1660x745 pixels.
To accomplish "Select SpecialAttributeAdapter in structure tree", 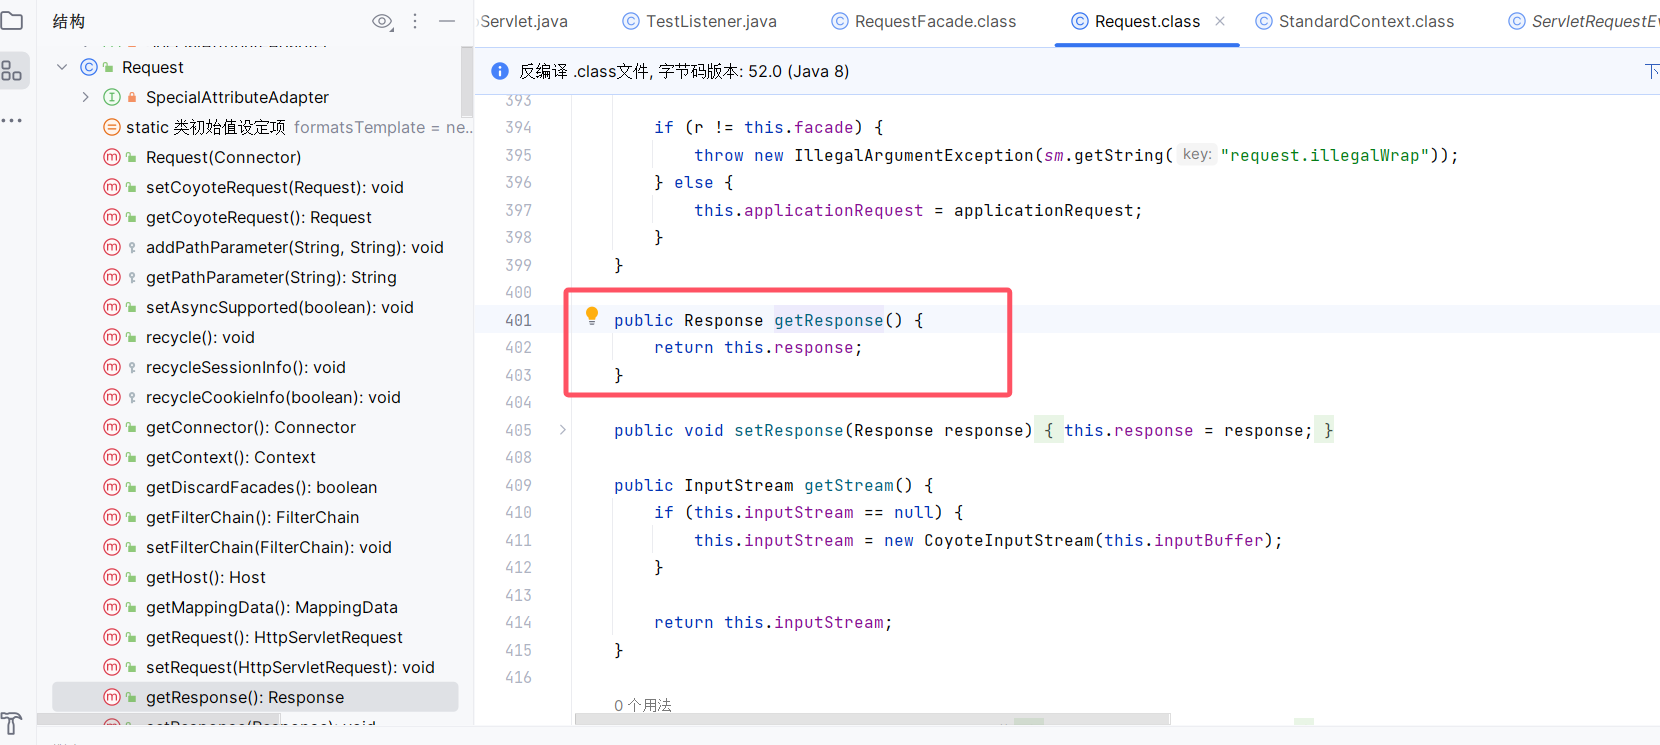I will click(x=237, y=97).
